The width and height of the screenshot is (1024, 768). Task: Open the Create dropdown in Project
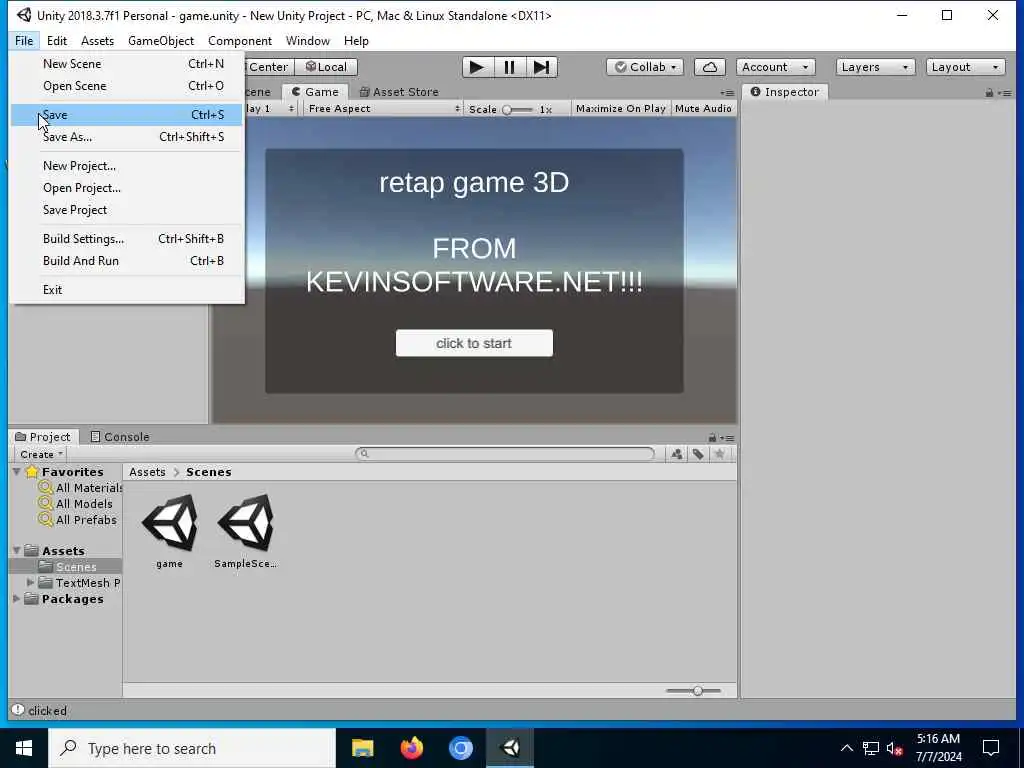(x=40, y=455)
